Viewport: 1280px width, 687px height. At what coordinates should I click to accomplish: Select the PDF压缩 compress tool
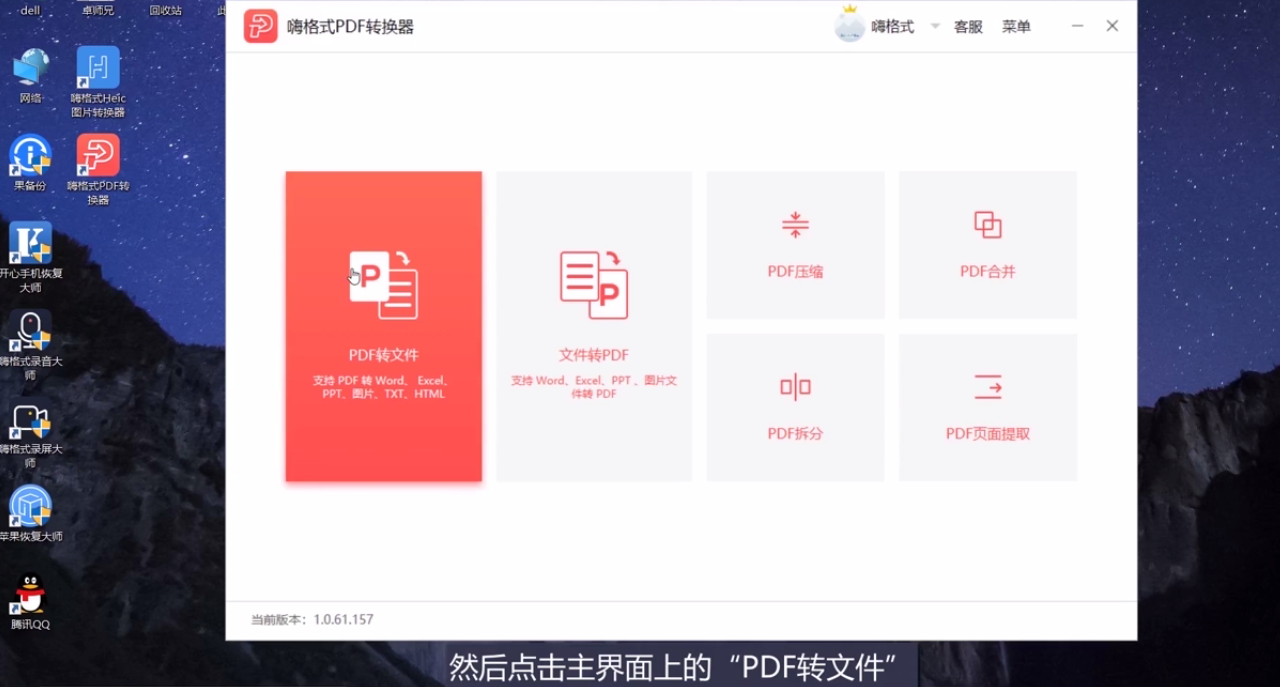point(796,245)
